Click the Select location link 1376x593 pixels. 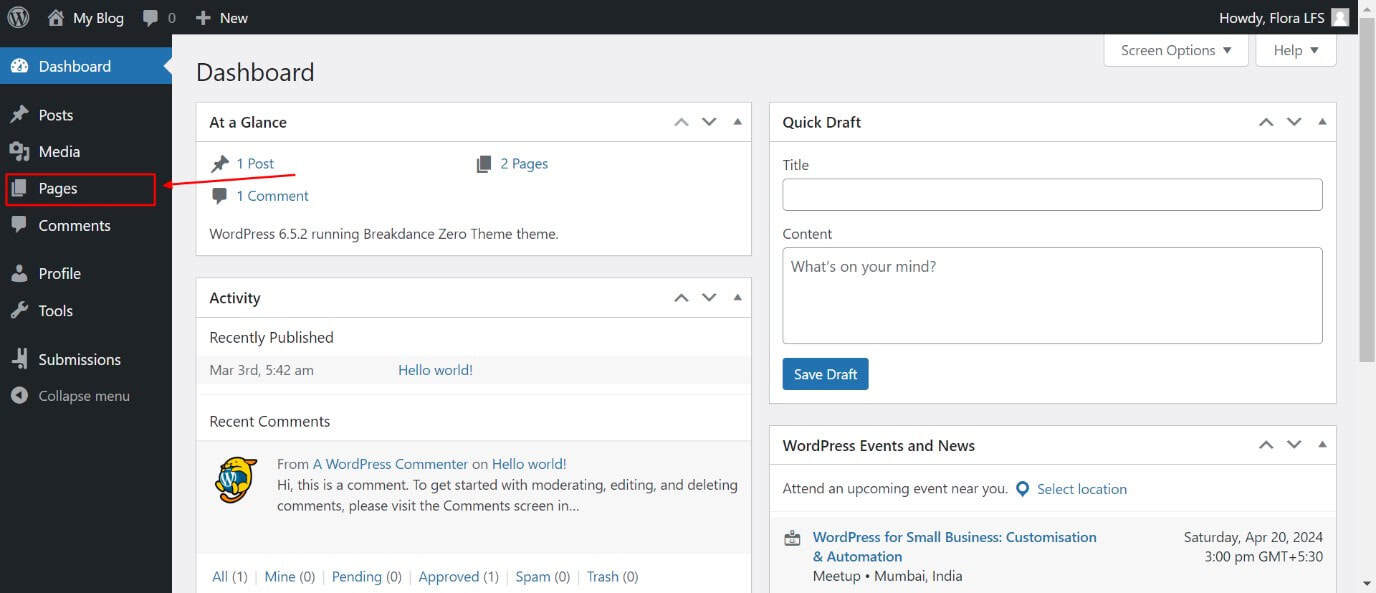[x=1082, y=489]
